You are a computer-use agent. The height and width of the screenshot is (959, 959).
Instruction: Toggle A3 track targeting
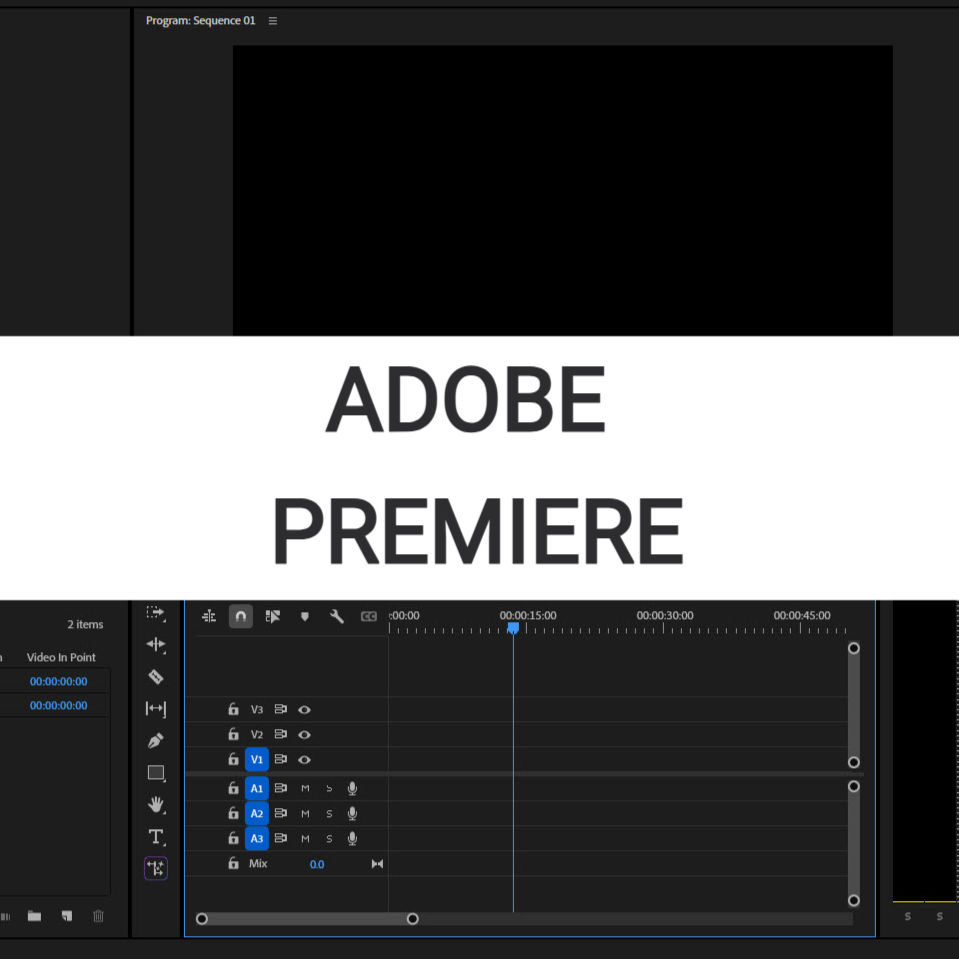[257, 839]
